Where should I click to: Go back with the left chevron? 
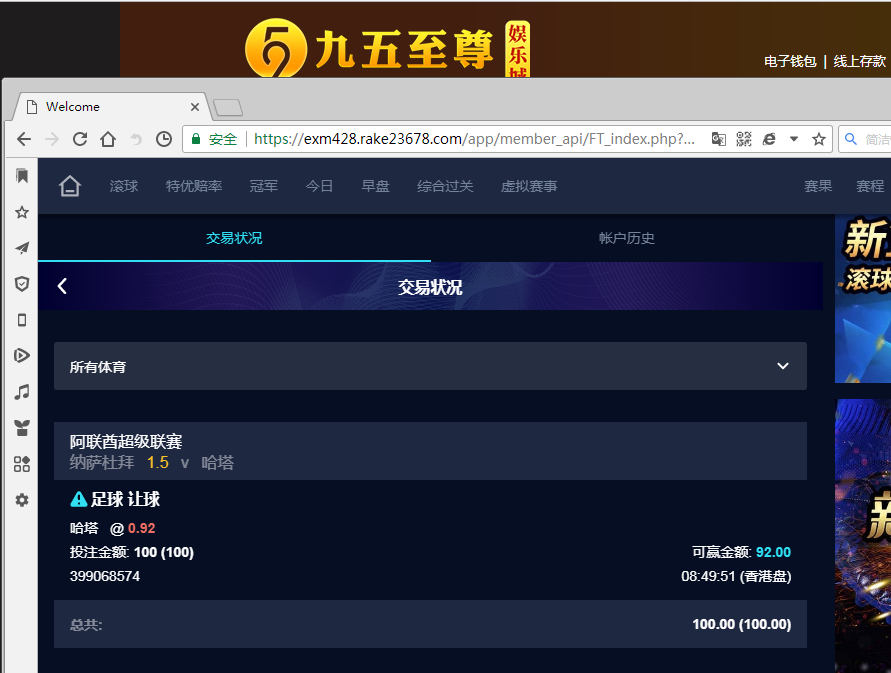click(63, 286)
